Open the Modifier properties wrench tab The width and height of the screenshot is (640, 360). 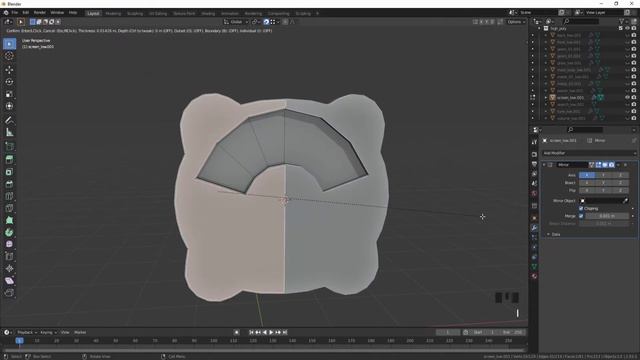click(x=534, y=228)
